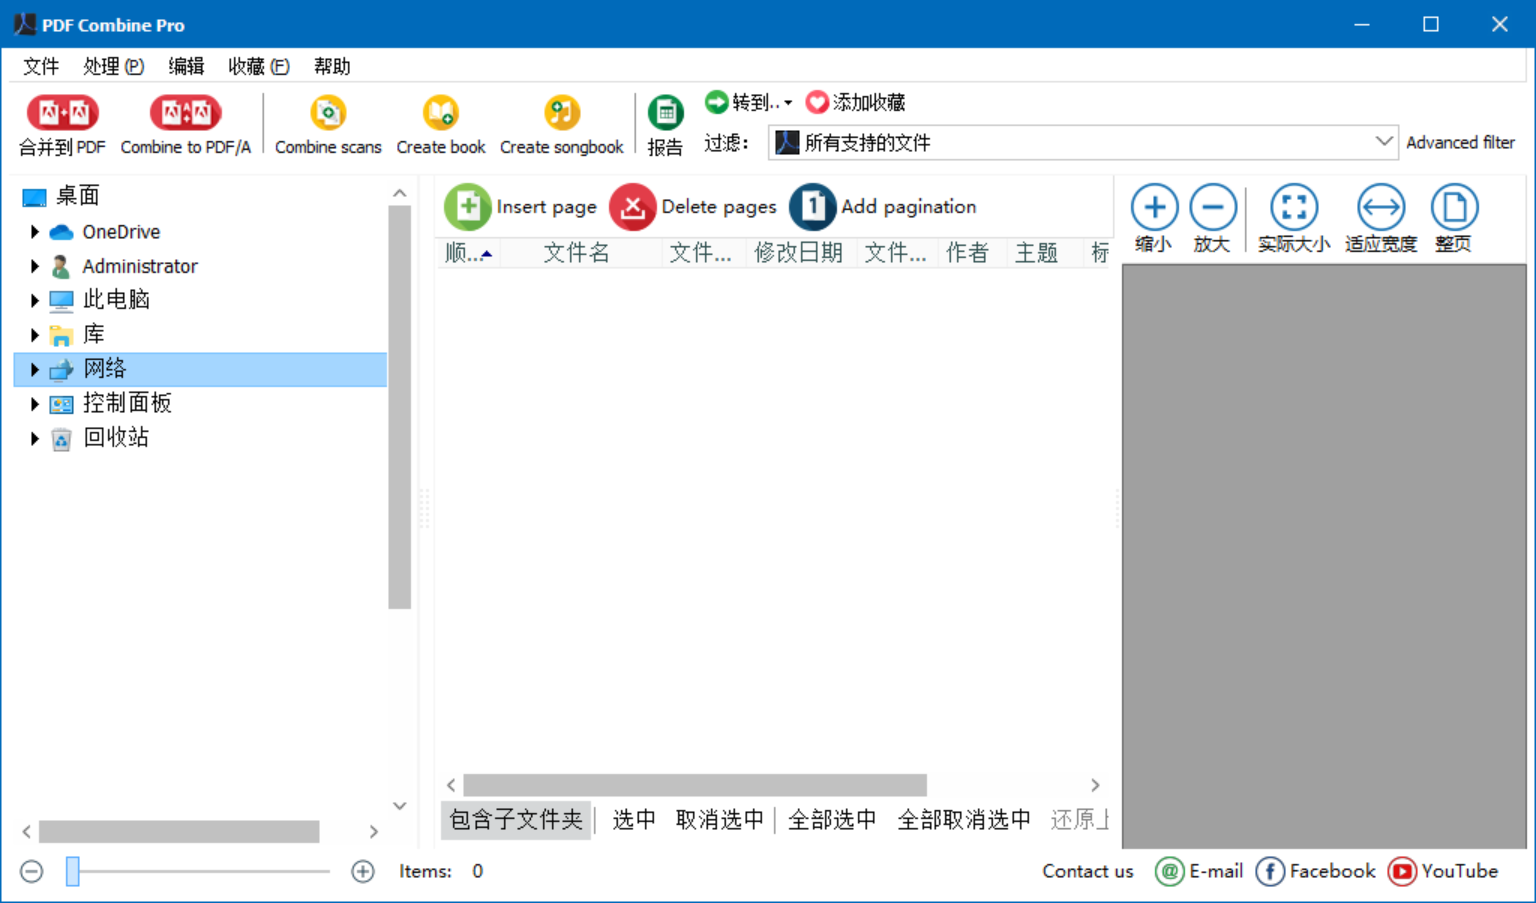Click the zoom-in plus icon in status bar
The image size is (1536, 903).
pos(363,872)
